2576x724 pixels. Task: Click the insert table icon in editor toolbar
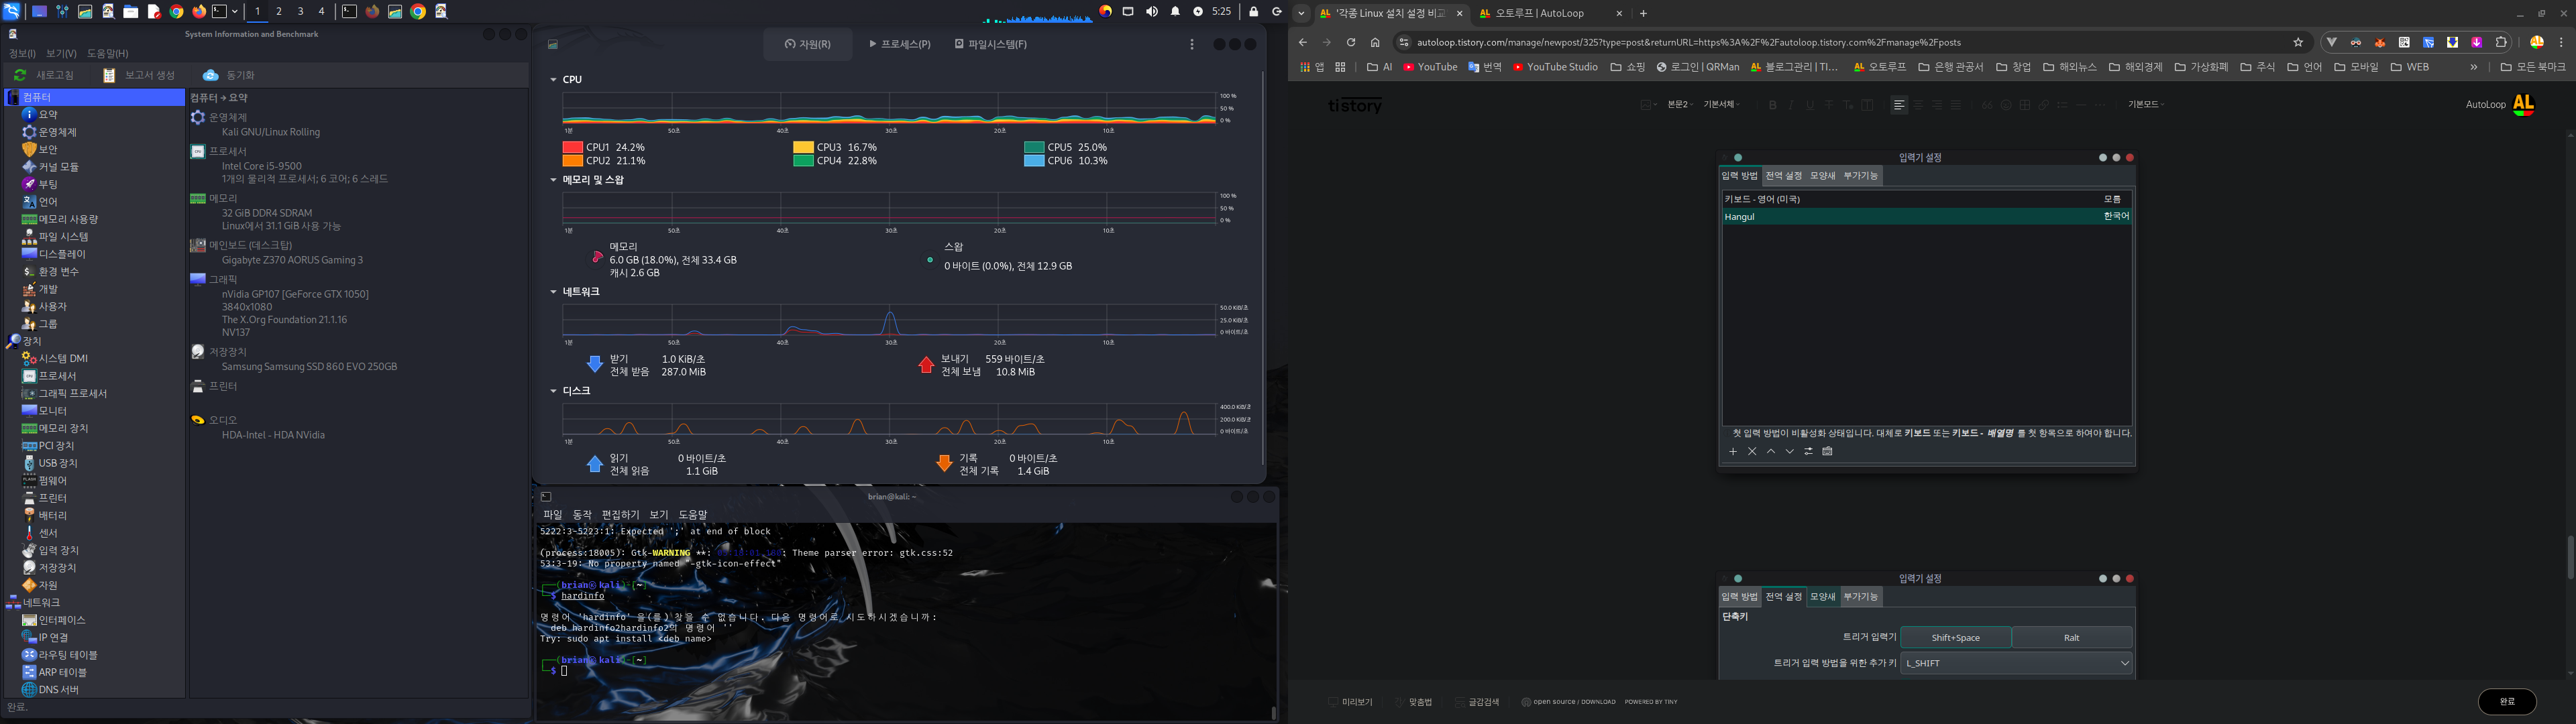[x=2025, y=105]
